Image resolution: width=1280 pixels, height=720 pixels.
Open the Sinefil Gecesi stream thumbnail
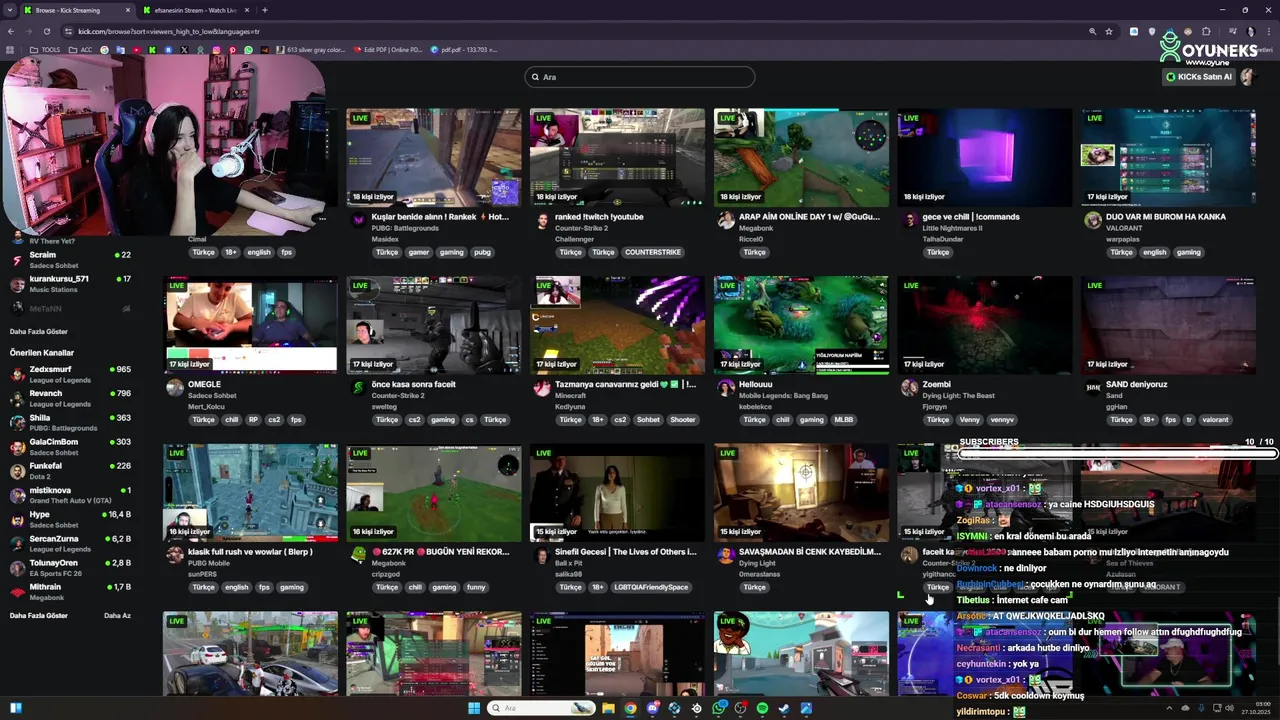[617, 492]
